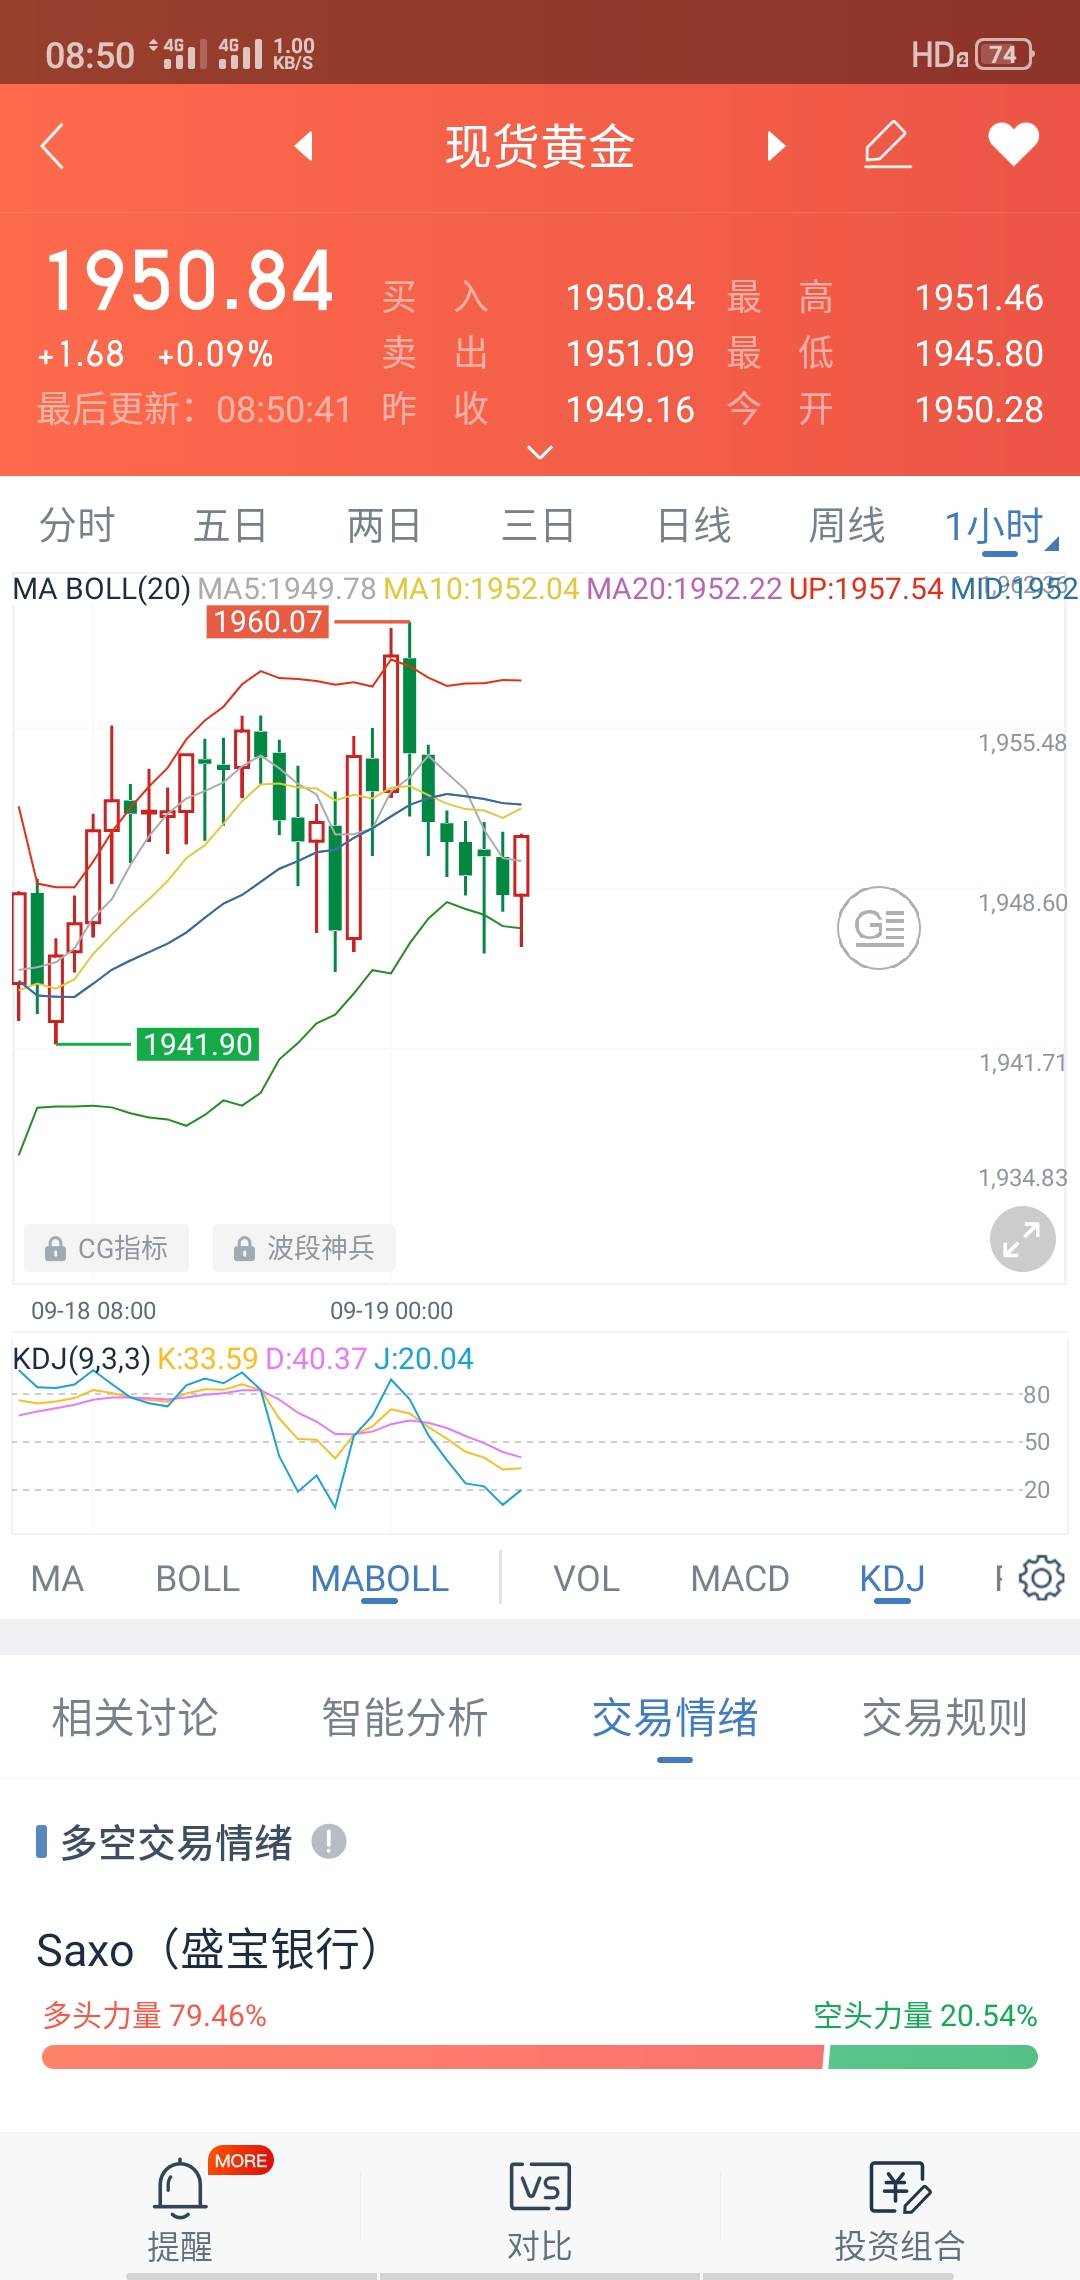Screen dimensions: 1080x2280
Task: Tap the KDJ(9,3,3) indicator legend
Action: [81, 1358]
